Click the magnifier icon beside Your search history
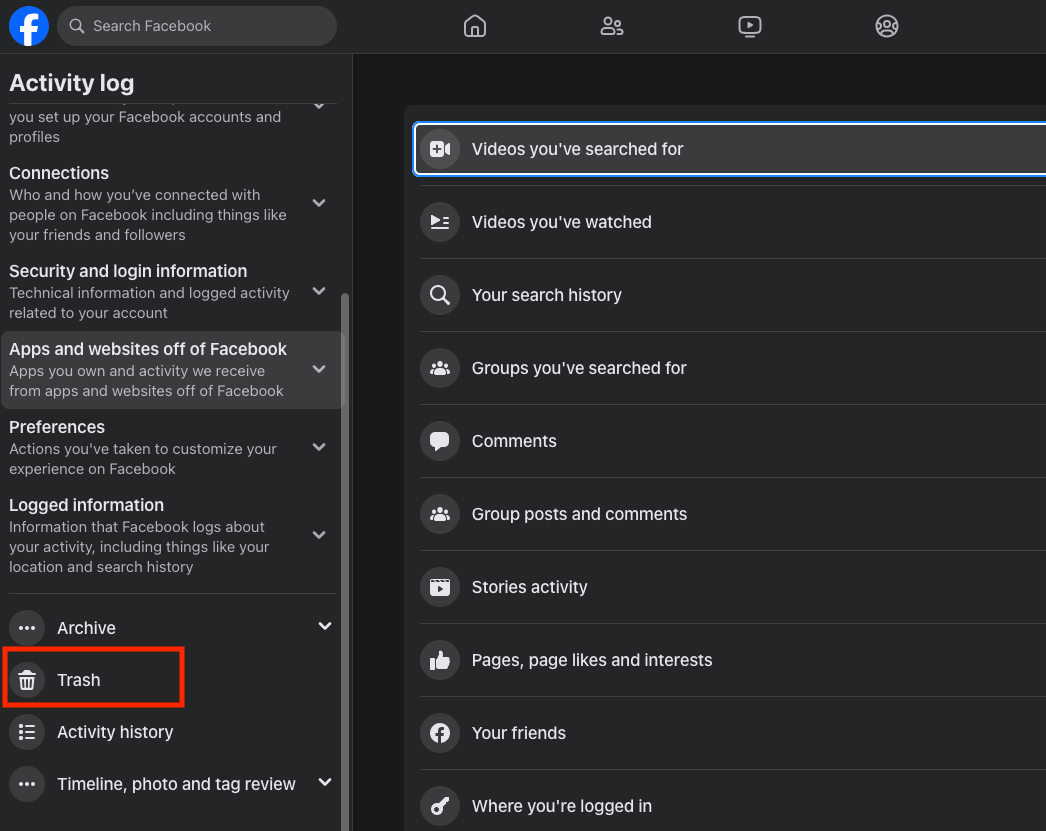 [x=440, y=295]
